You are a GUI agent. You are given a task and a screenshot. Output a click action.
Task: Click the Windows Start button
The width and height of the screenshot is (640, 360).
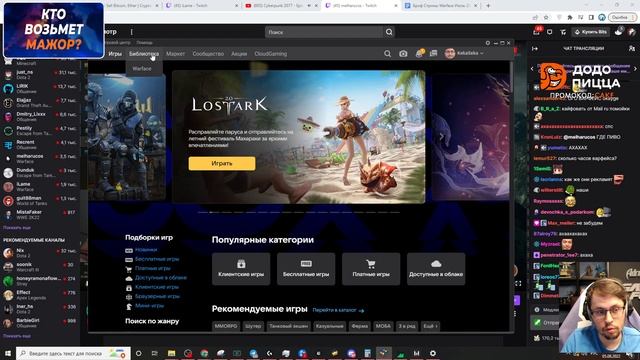click(7, 353)
